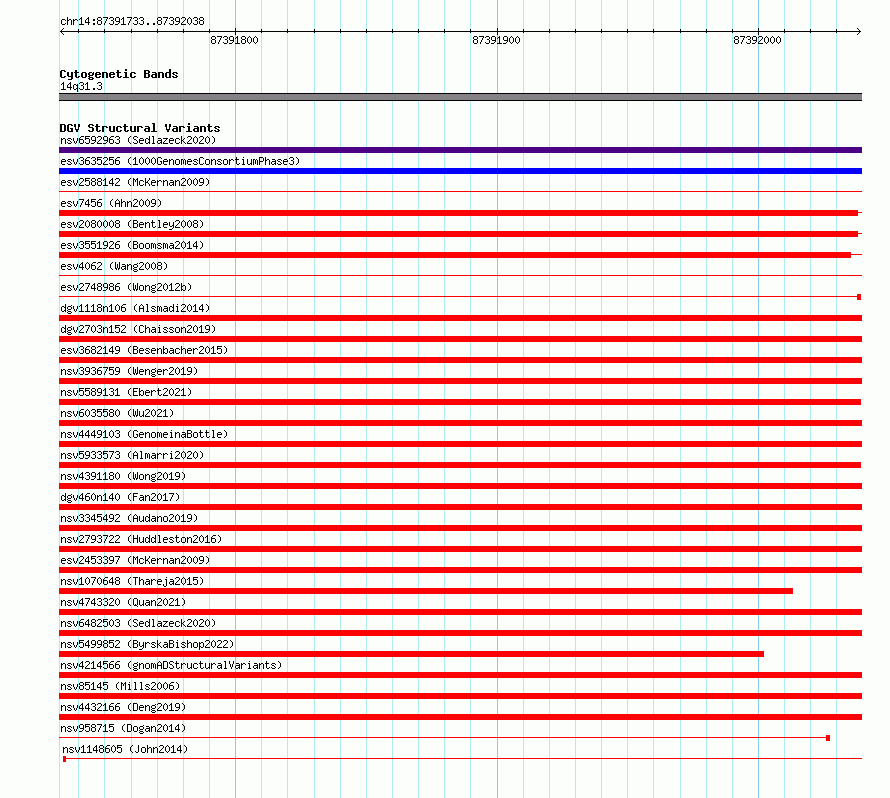Click the nsv6592963 (Sedlazeck2020) variant label
890x798 pixels.
point(138,140)
